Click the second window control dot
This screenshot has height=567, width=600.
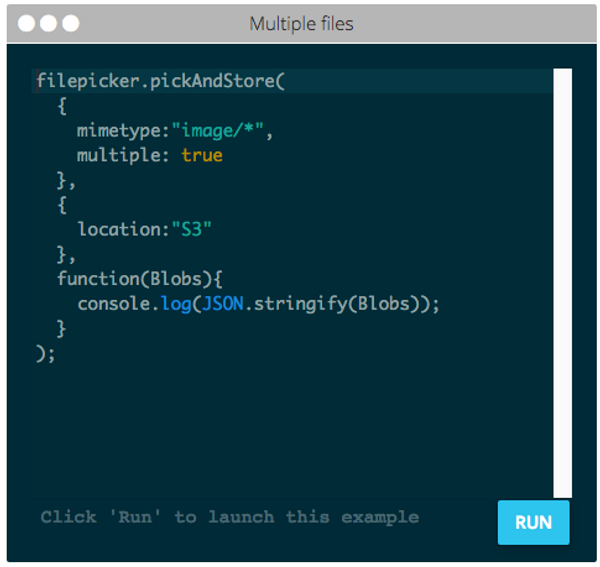49,23
